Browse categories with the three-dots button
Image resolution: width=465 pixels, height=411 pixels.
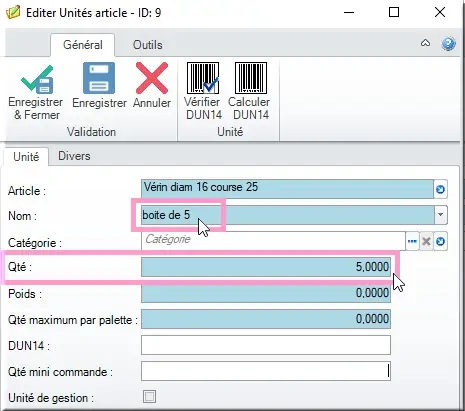tap(412, 241)
